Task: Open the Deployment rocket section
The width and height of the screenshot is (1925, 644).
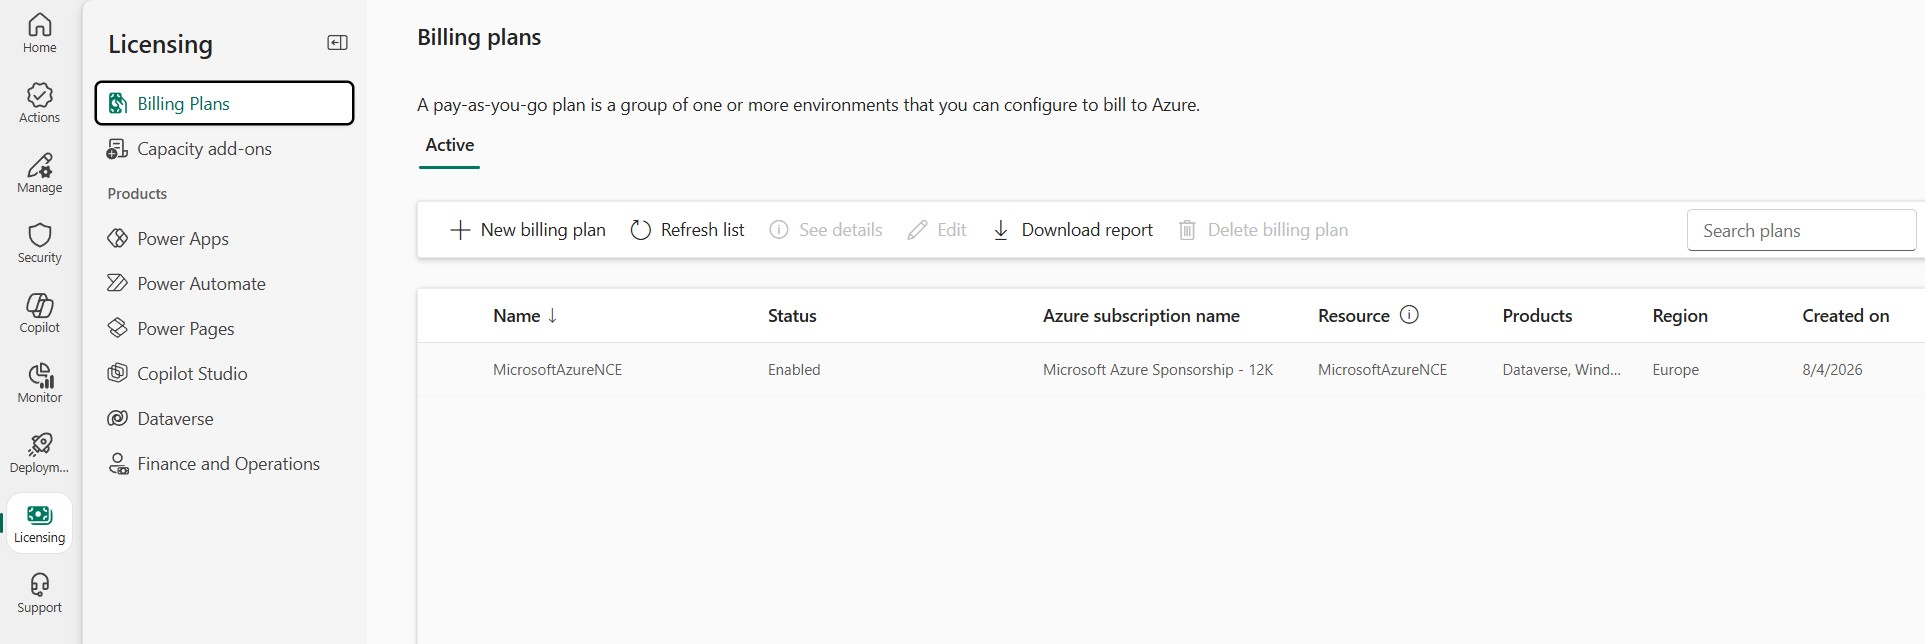Action: pyautogui.click(x=39, y=453)
